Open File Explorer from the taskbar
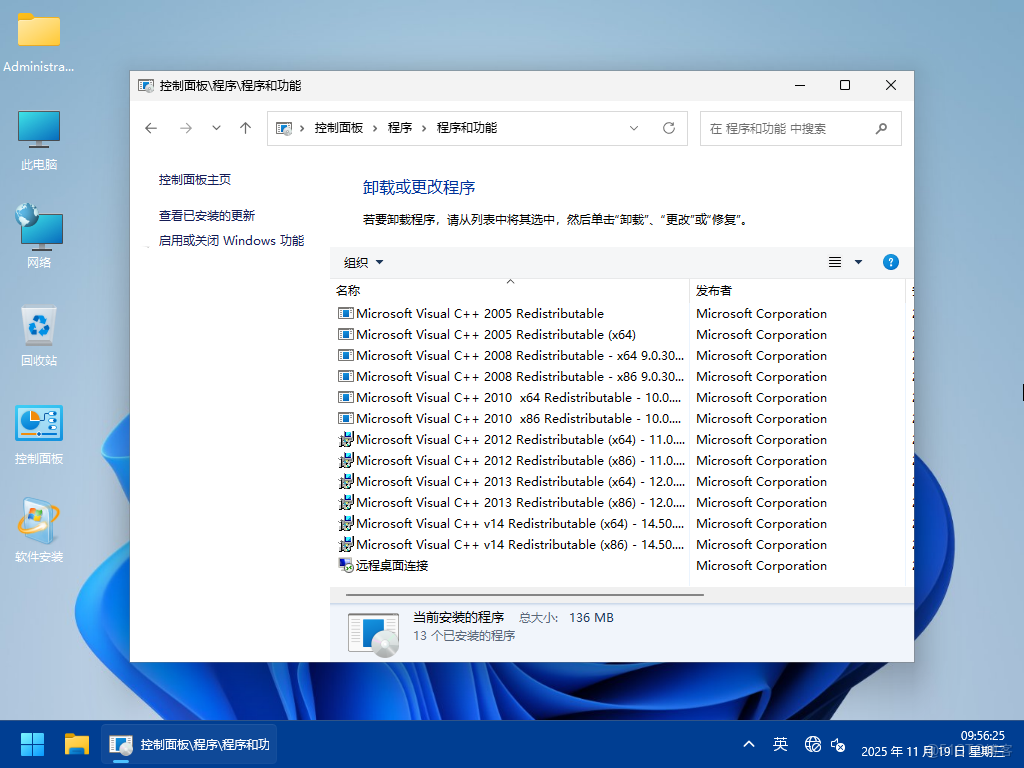Viewport: 1024px width, 768px height. [77, 744]
